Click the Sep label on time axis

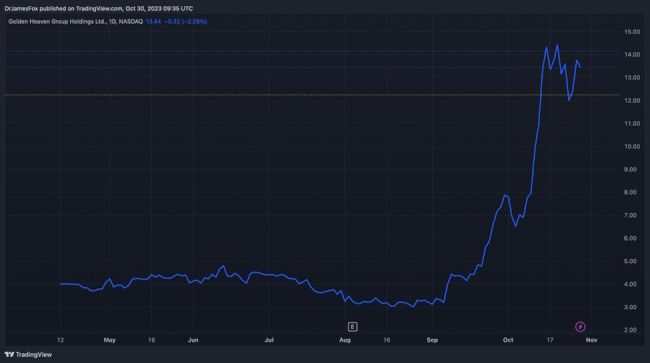[432, 340]
